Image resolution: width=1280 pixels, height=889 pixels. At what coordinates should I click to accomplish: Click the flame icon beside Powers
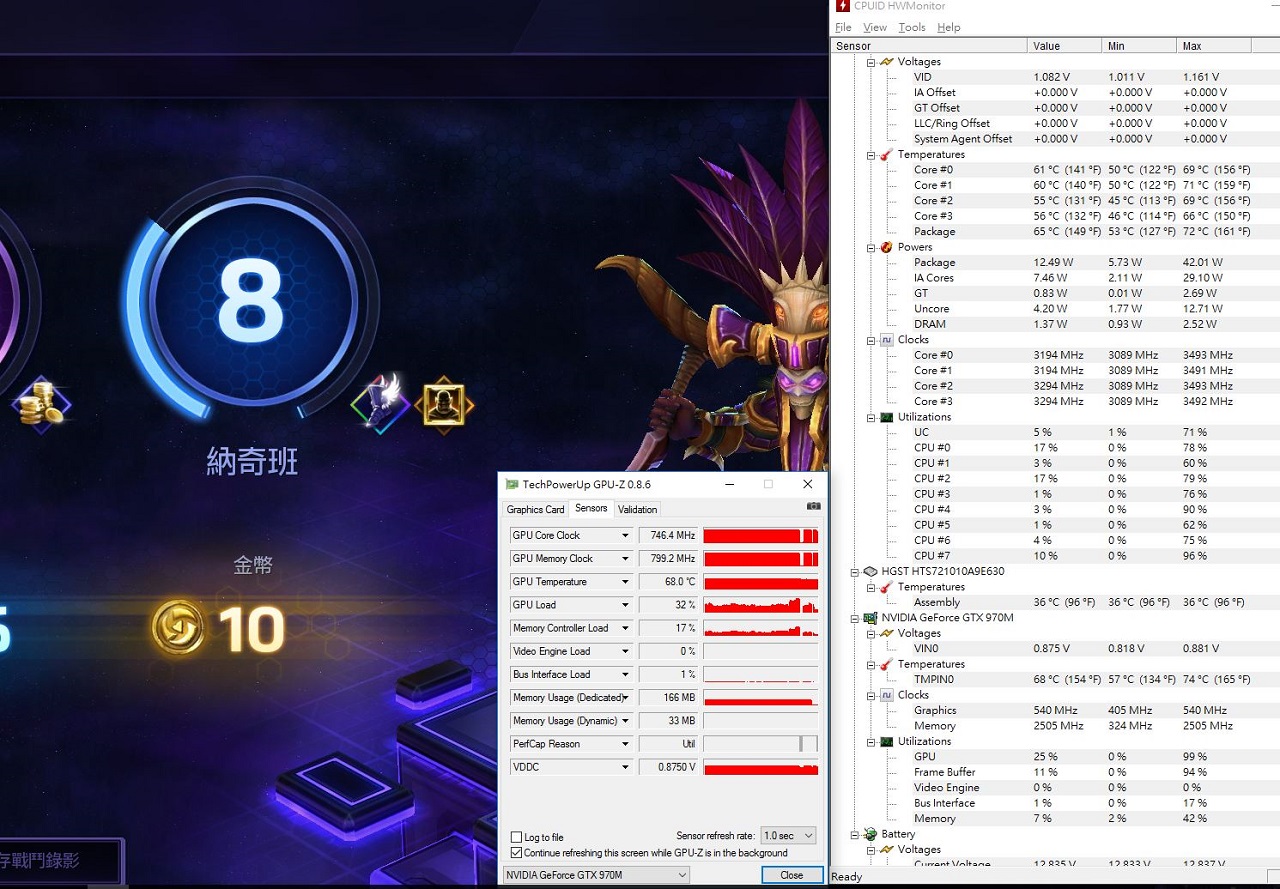886,247
